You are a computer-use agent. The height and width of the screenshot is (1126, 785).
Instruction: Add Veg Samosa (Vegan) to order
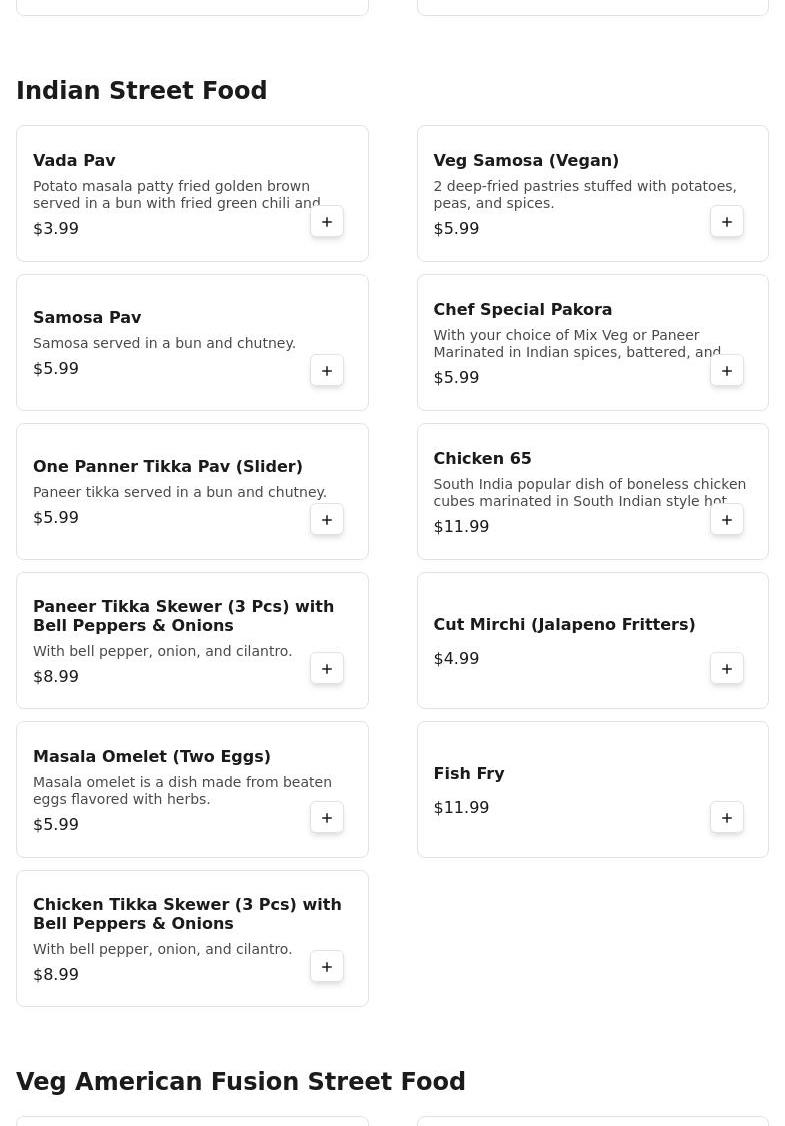727,222
